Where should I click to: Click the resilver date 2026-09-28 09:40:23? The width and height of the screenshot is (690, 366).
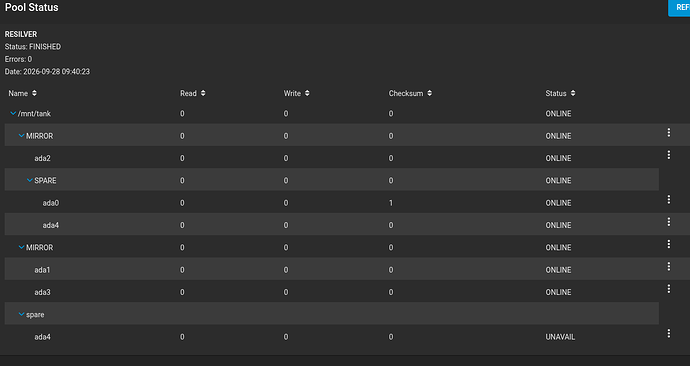56,71
